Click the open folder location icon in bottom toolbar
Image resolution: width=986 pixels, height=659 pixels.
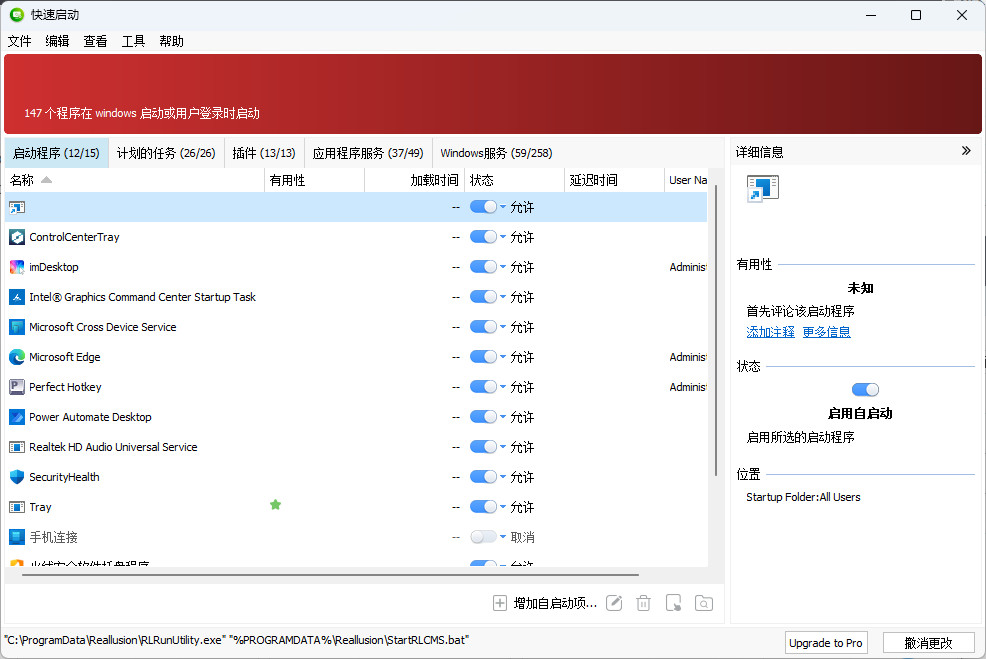(704, 603)
